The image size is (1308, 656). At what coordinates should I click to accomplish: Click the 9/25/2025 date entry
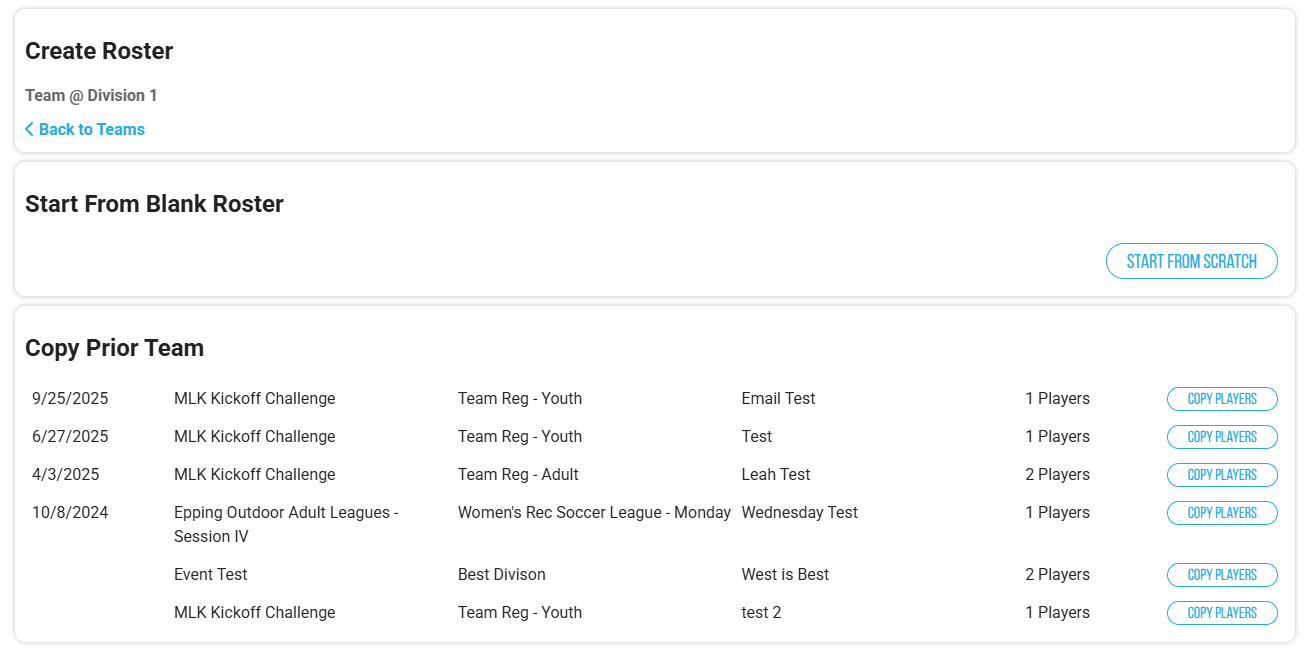click(70, 399)
